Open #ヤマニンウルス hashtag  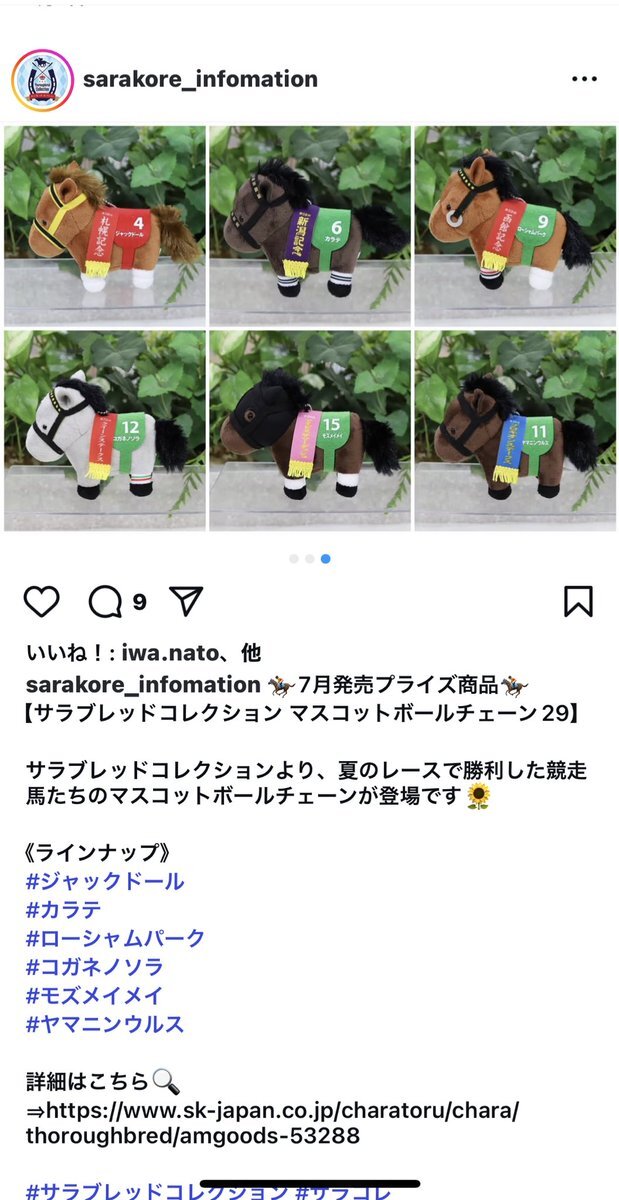105,1024
